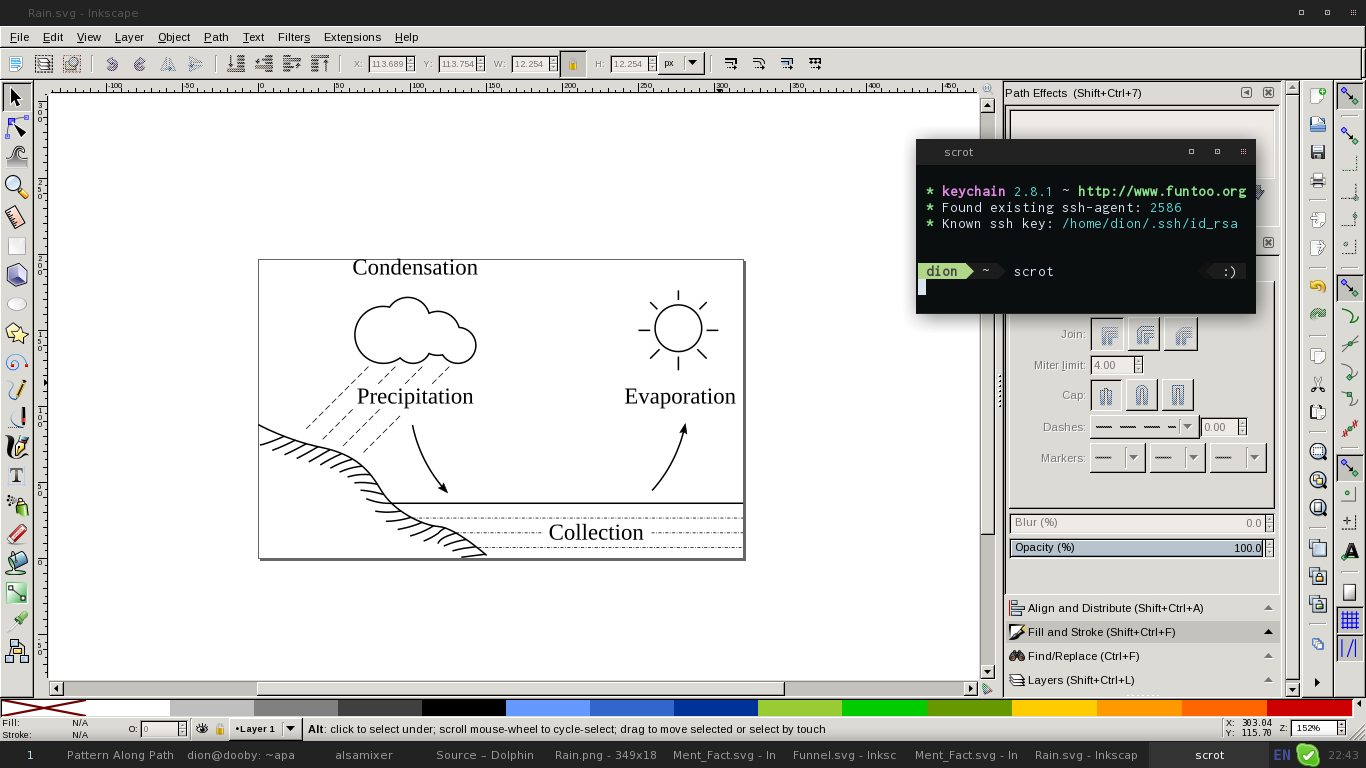Select the Ellipse tool
This screenshot has width=1366, height=768.
(x=16, y=303)
